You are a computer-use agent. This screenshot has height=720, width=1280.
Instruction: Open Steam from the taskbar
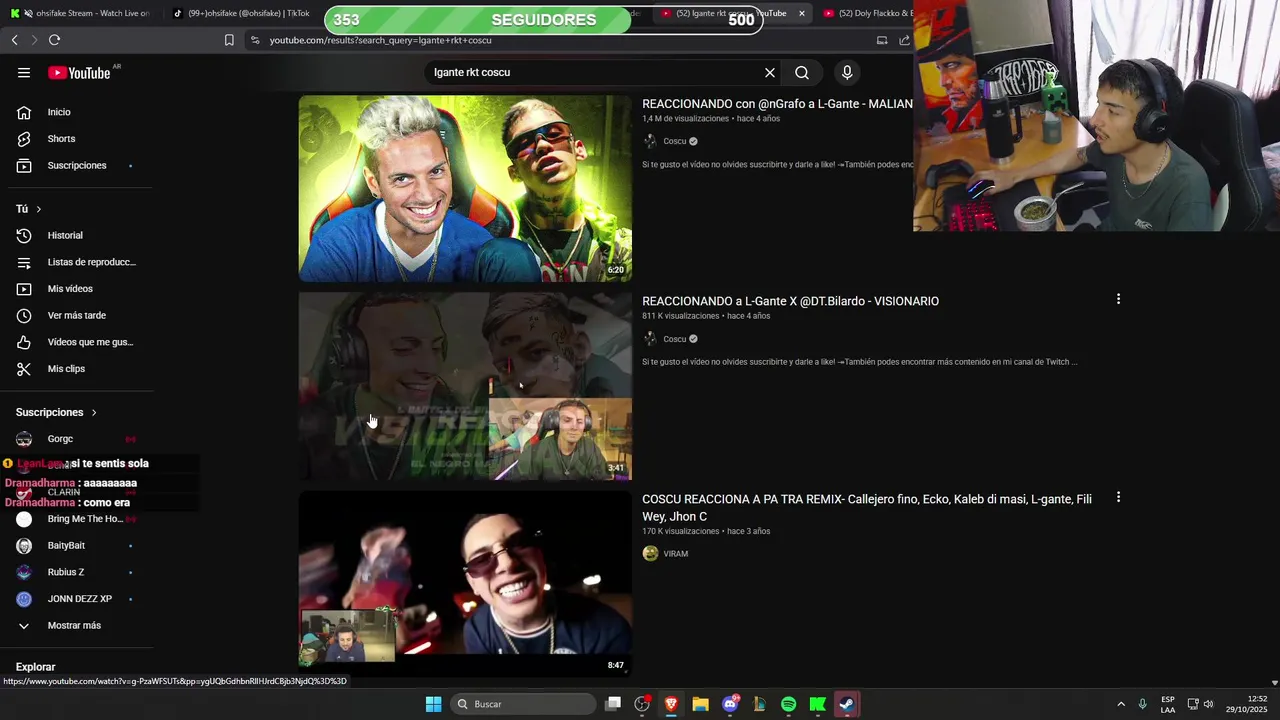point(846,704)
